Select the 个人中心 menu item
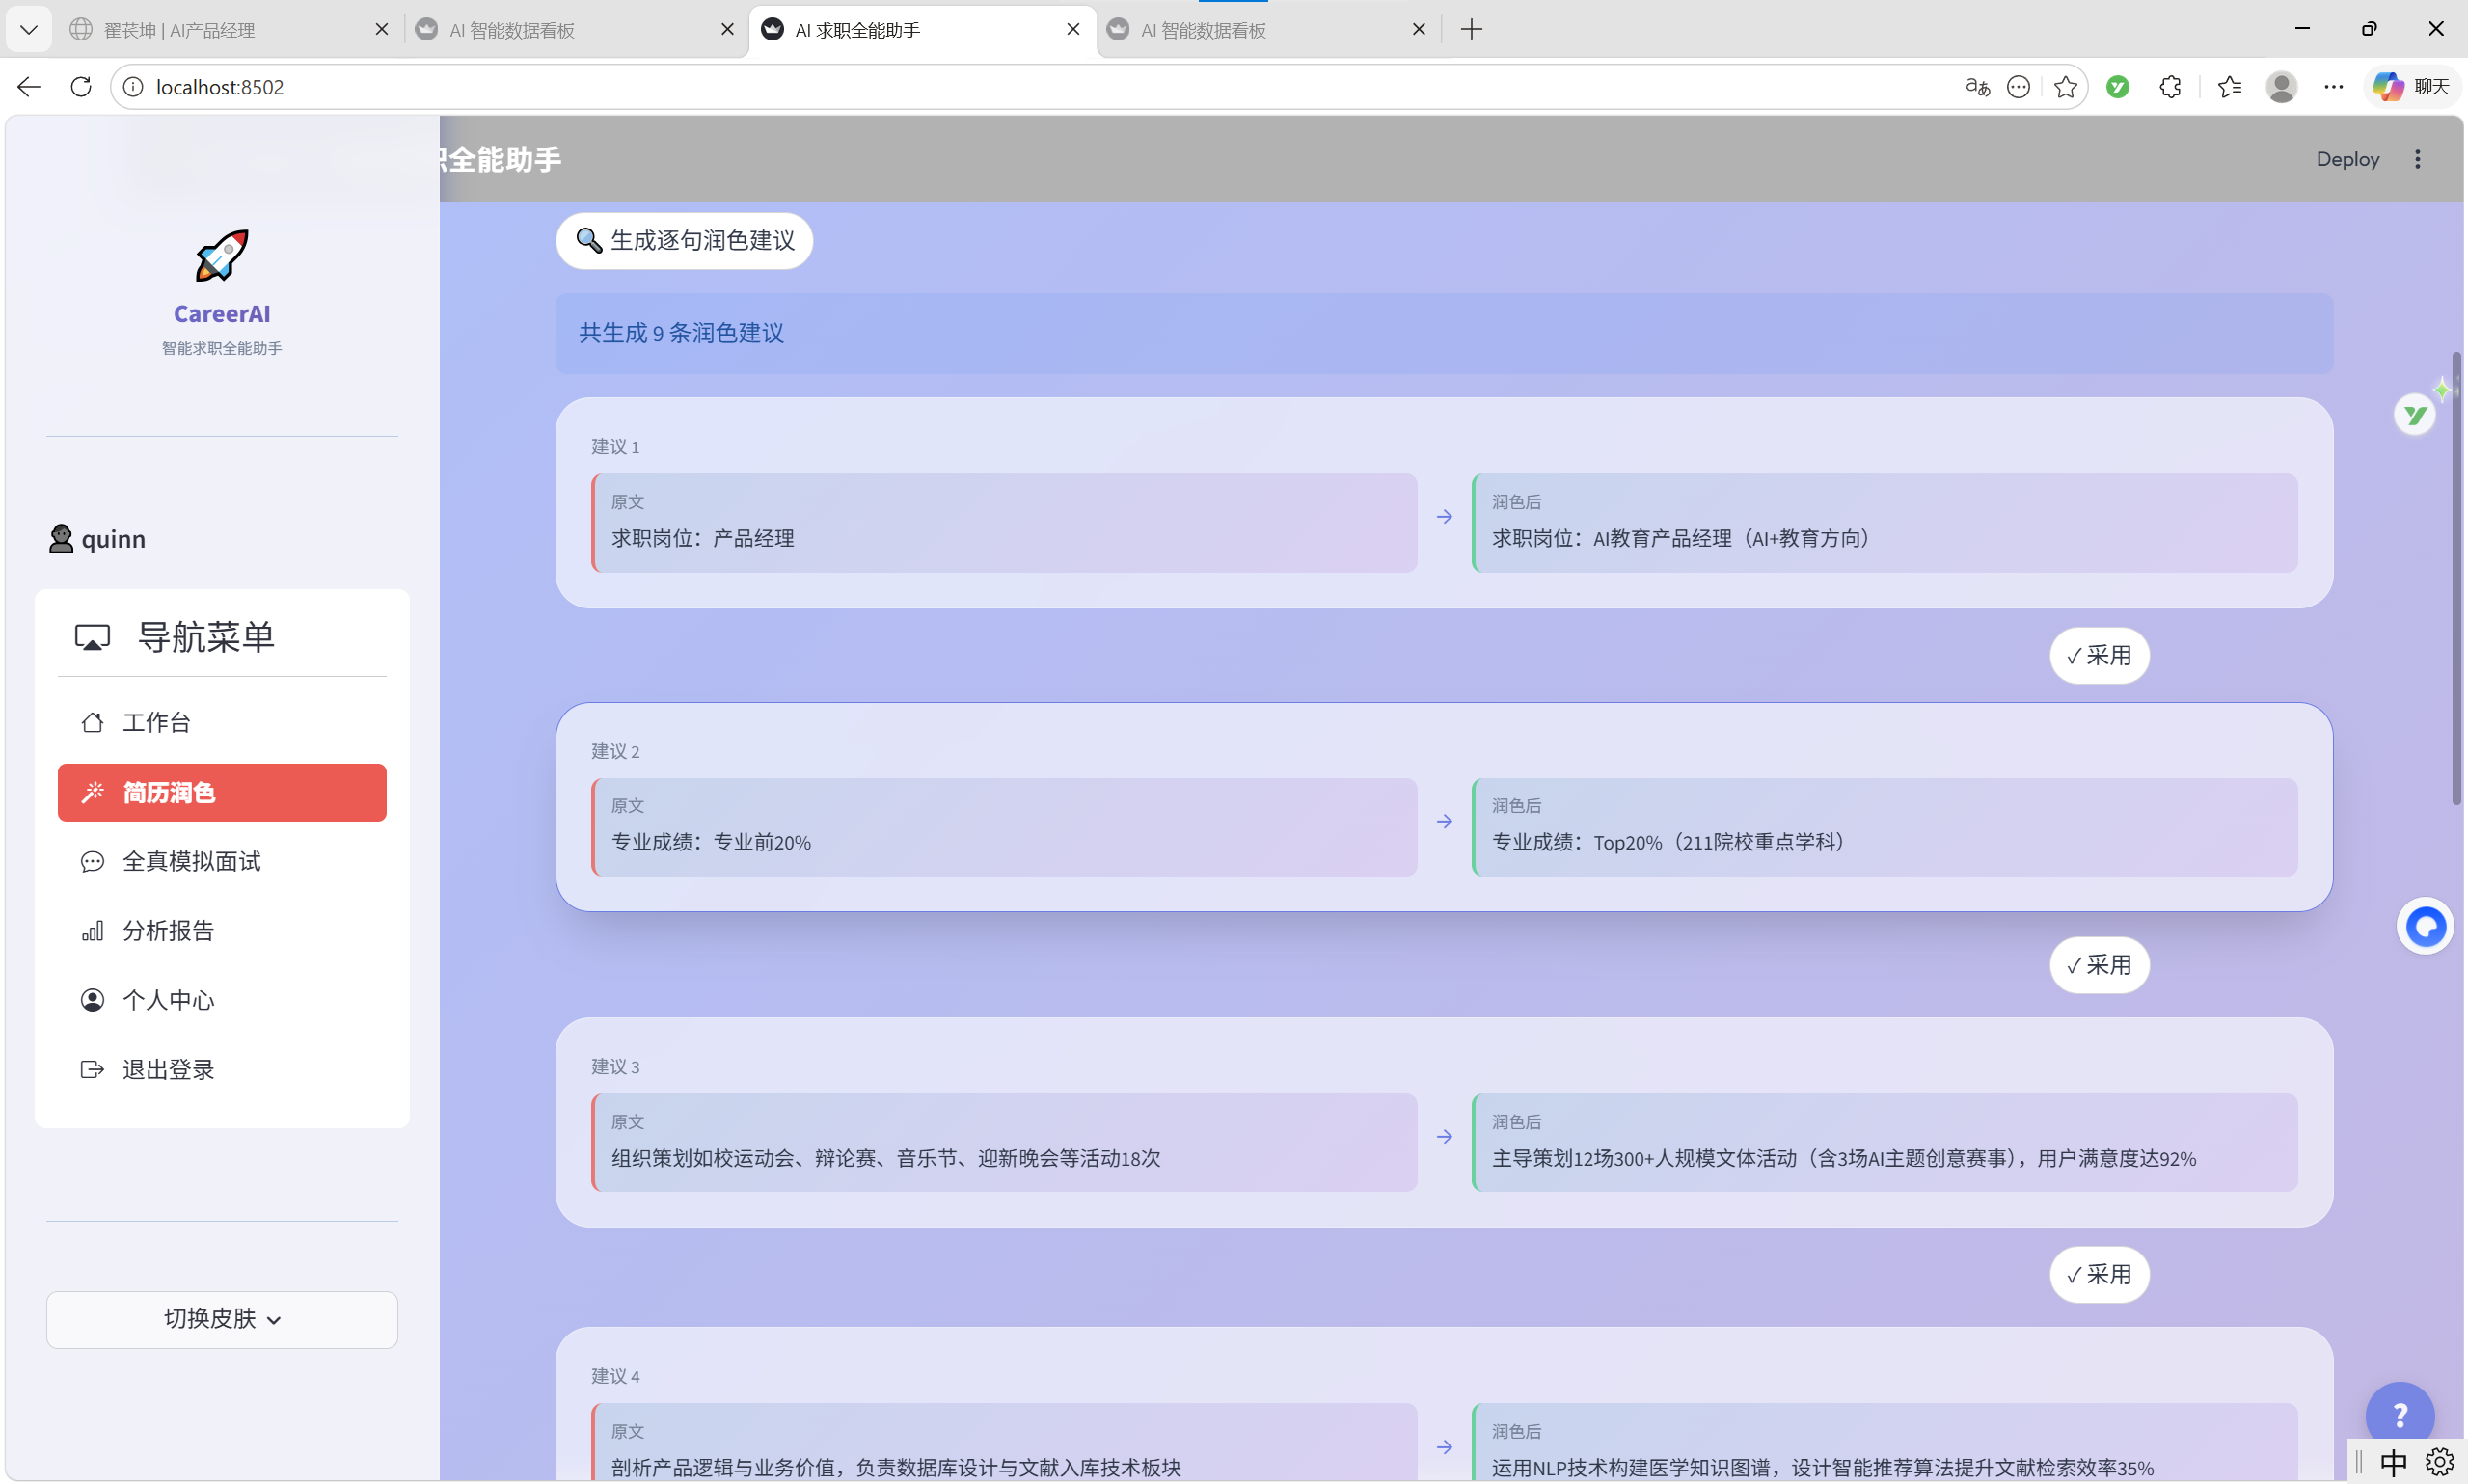This screenshot has width=2468, height=1484. pyautogui.click(x=168, y=1000)
